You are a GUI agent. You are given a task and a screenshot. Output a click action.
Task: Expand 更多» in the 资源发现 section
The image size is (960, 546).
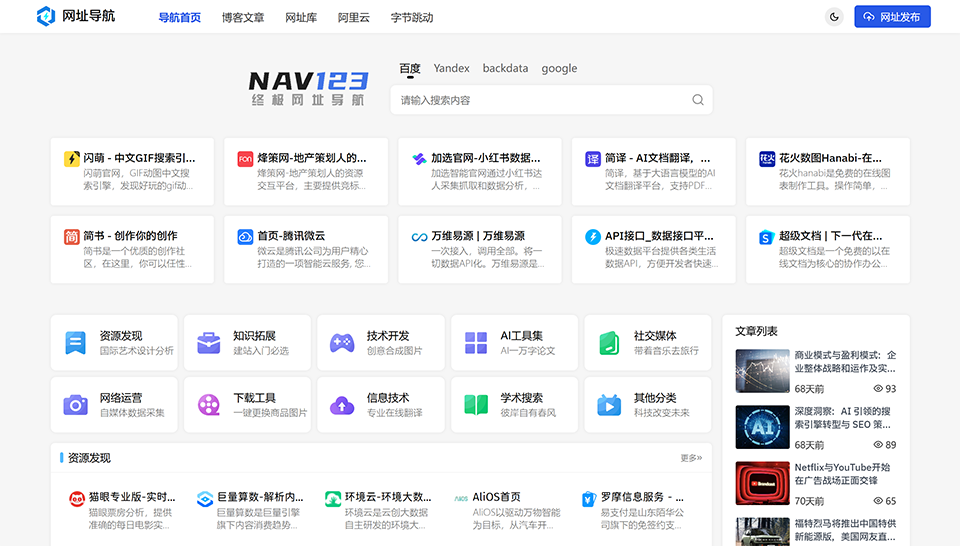(x=691, y=458)
